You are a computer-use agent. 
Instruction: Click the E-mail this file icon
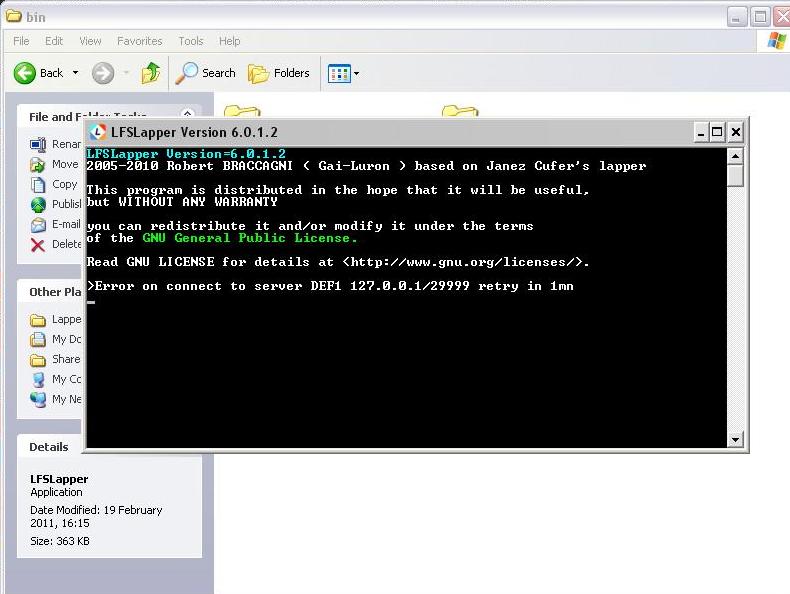coord(38,224)
